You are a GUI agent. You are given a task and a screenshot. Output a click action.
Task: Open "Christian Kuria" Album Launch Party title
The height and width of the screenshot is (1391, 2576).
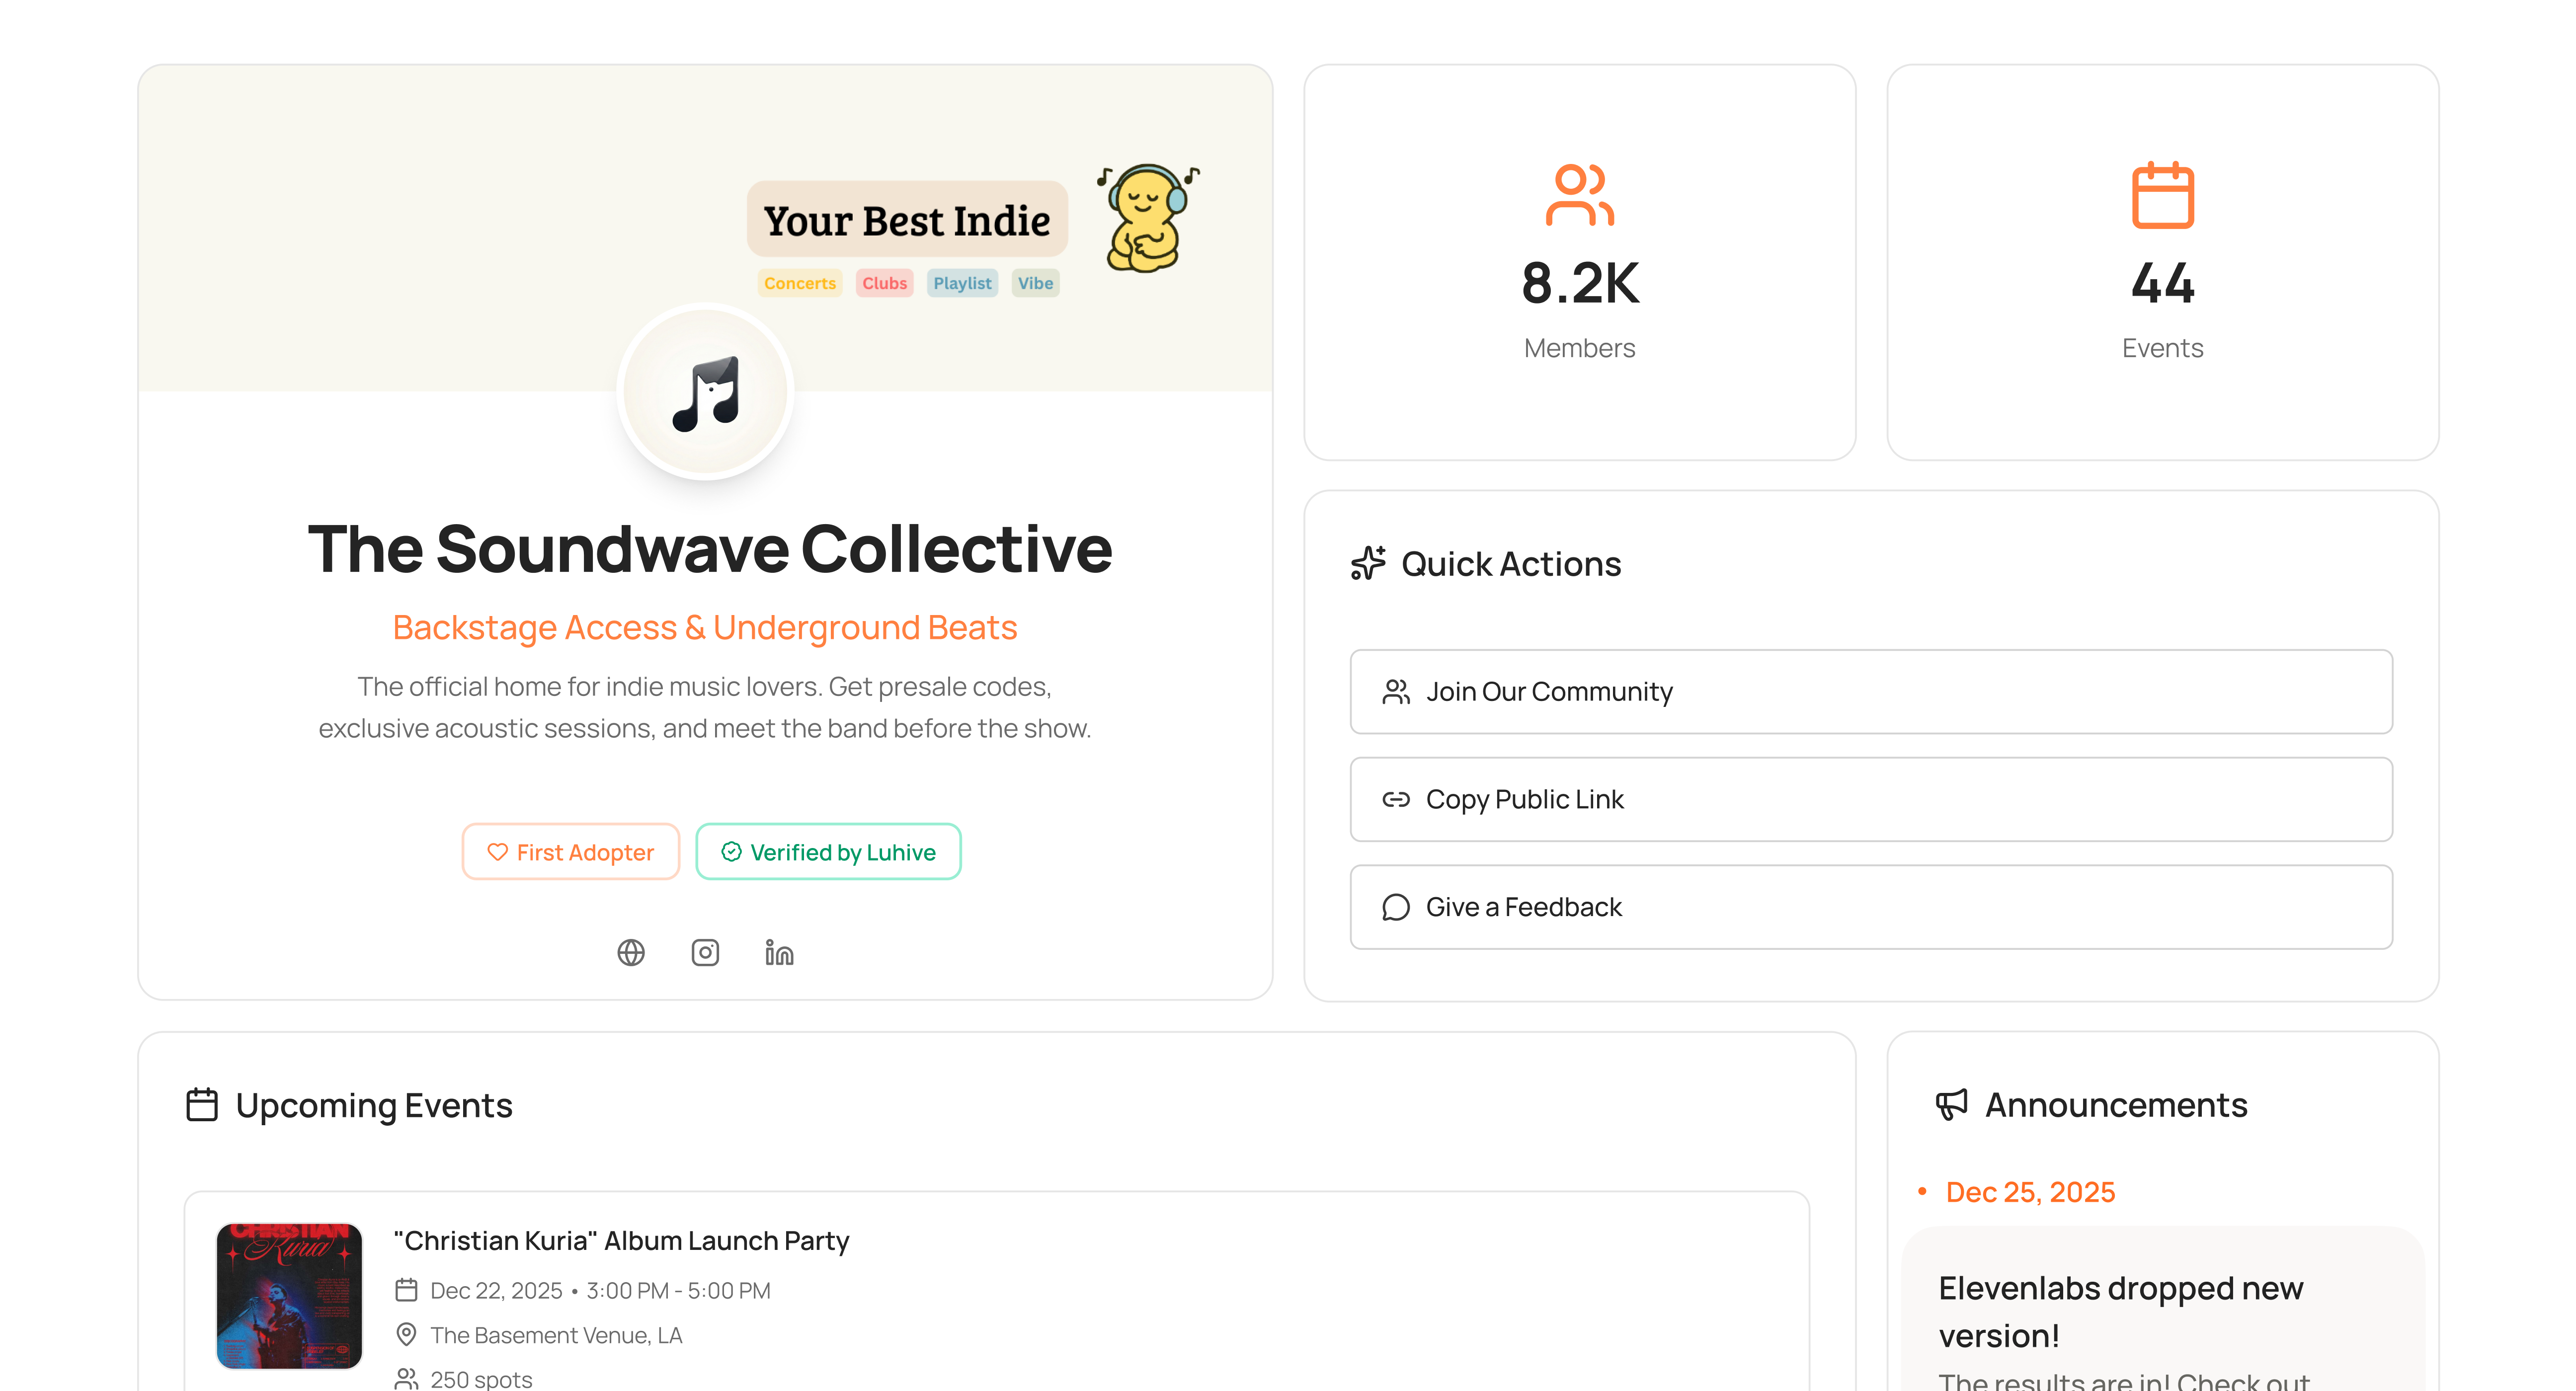[621, 1241]
